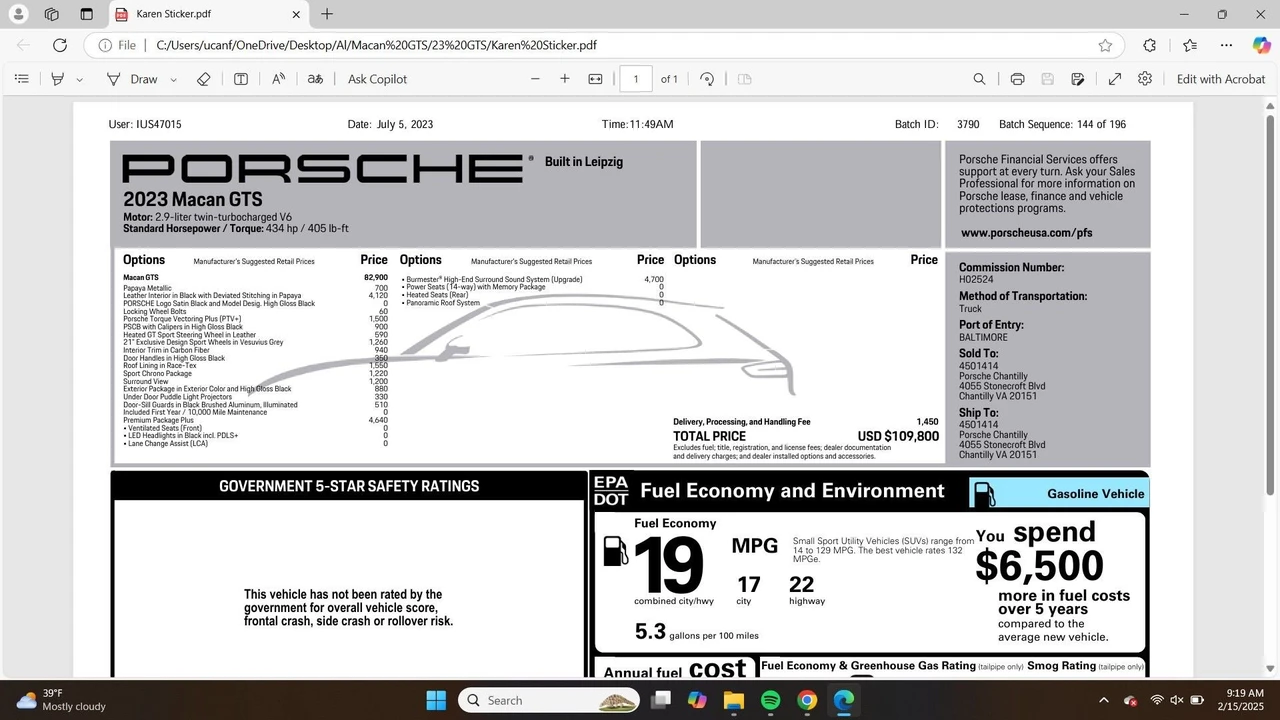Show hidden system tray icons

tap(1103, 700)
